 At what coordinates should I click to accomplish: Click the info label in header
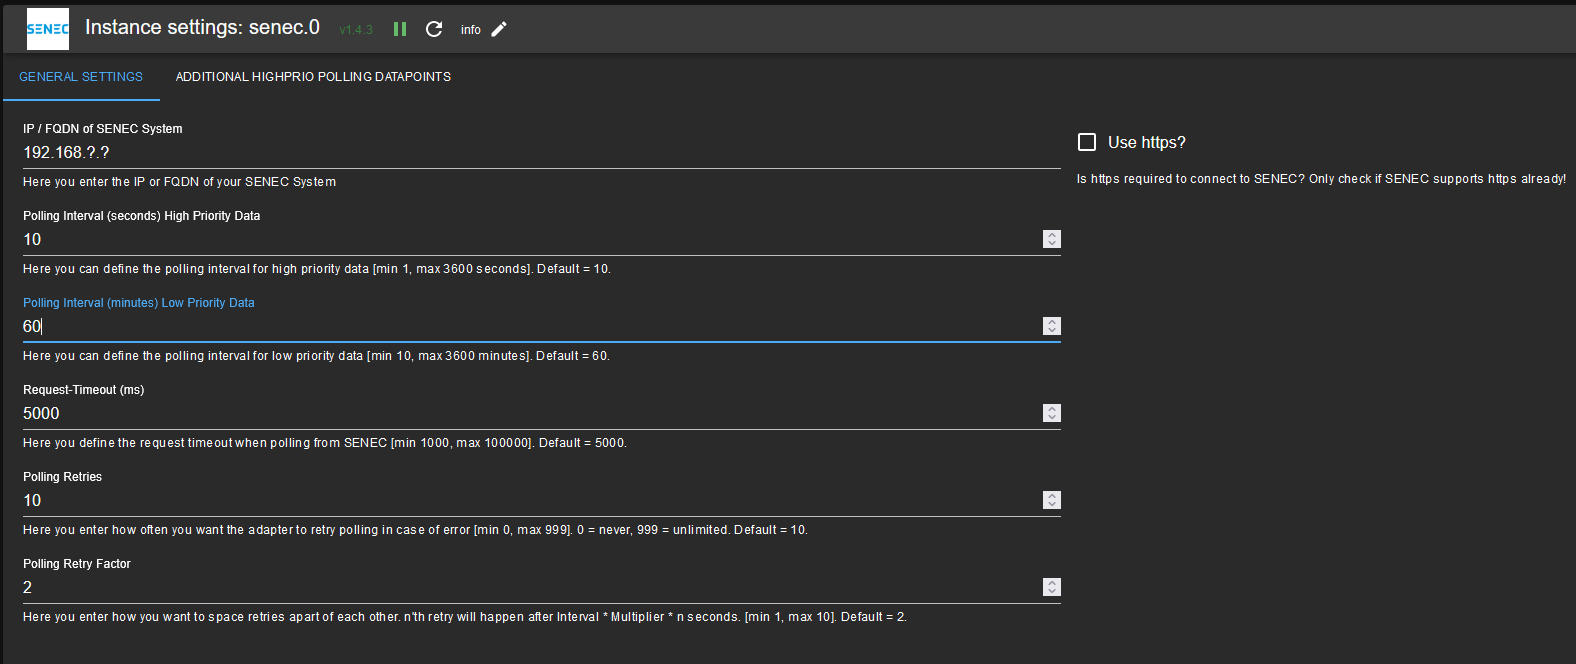point(470,30)
